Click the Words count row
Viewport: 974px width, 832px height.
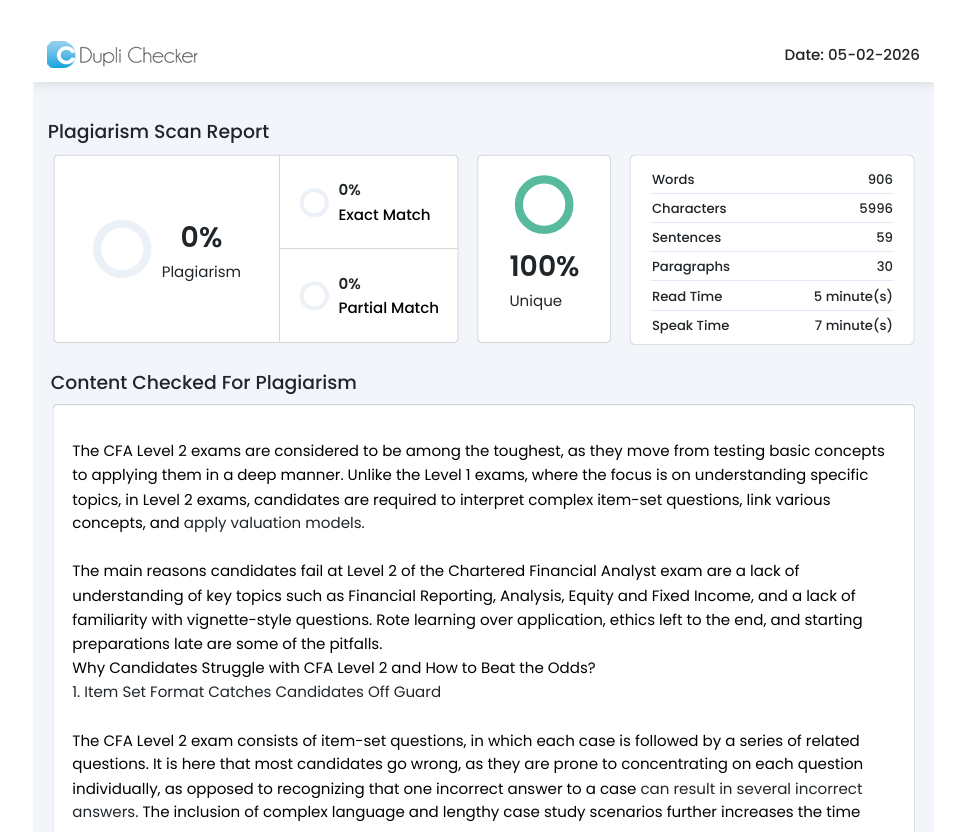click(x=771, y=180)
